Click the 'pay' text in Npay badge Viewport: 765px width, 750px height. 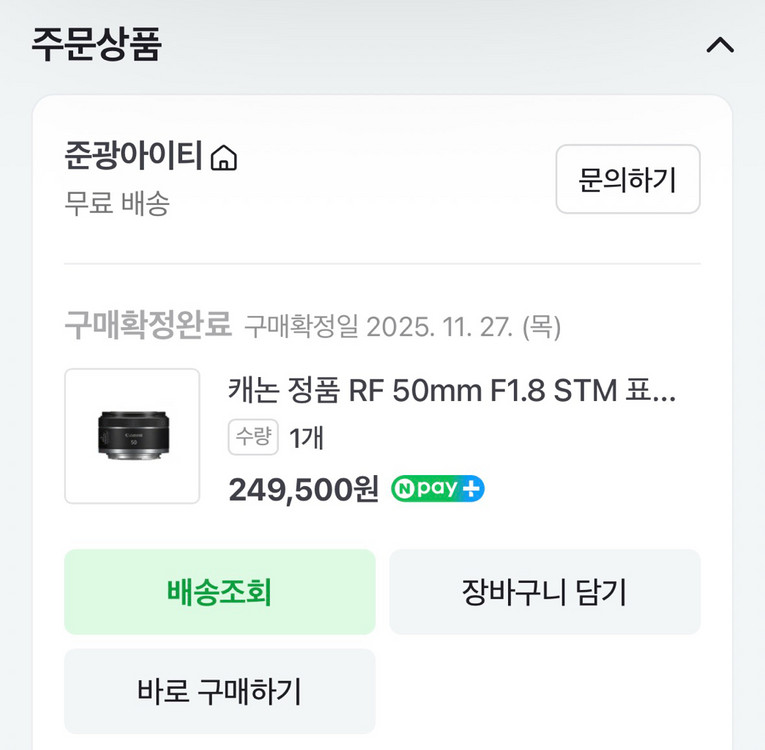[438, 489]
